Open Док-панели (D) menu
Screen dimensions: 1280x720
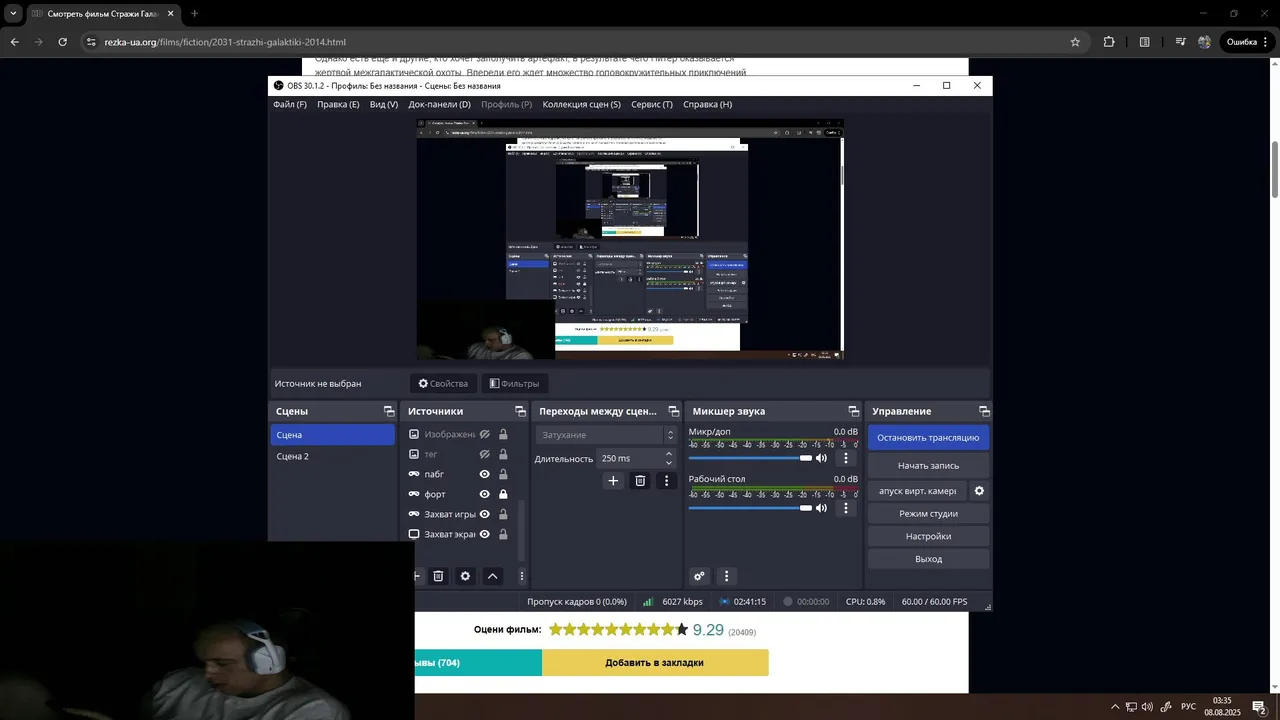point(439,104)
